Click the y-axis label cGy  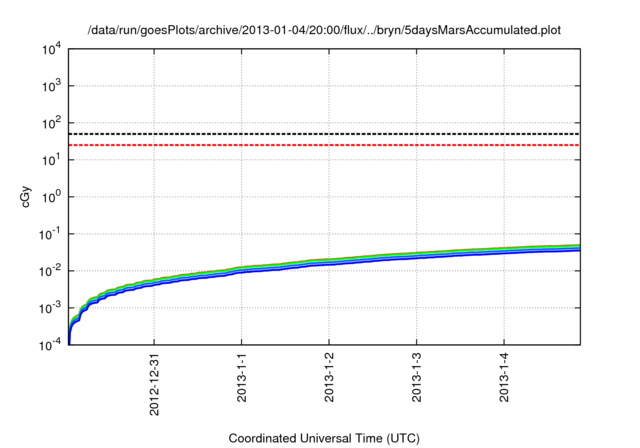tap(25, 197)
